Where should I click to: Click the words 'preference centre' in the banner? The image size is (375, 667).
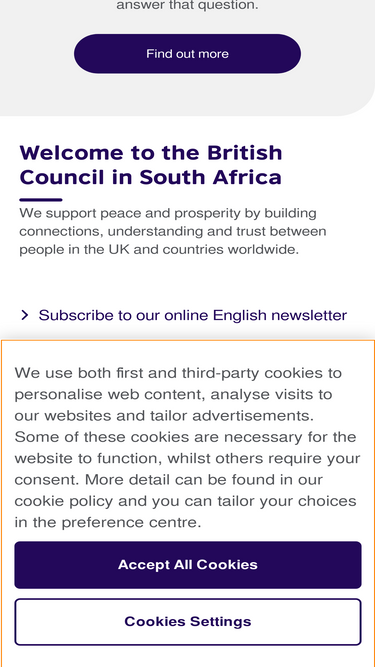coord(131,522)
